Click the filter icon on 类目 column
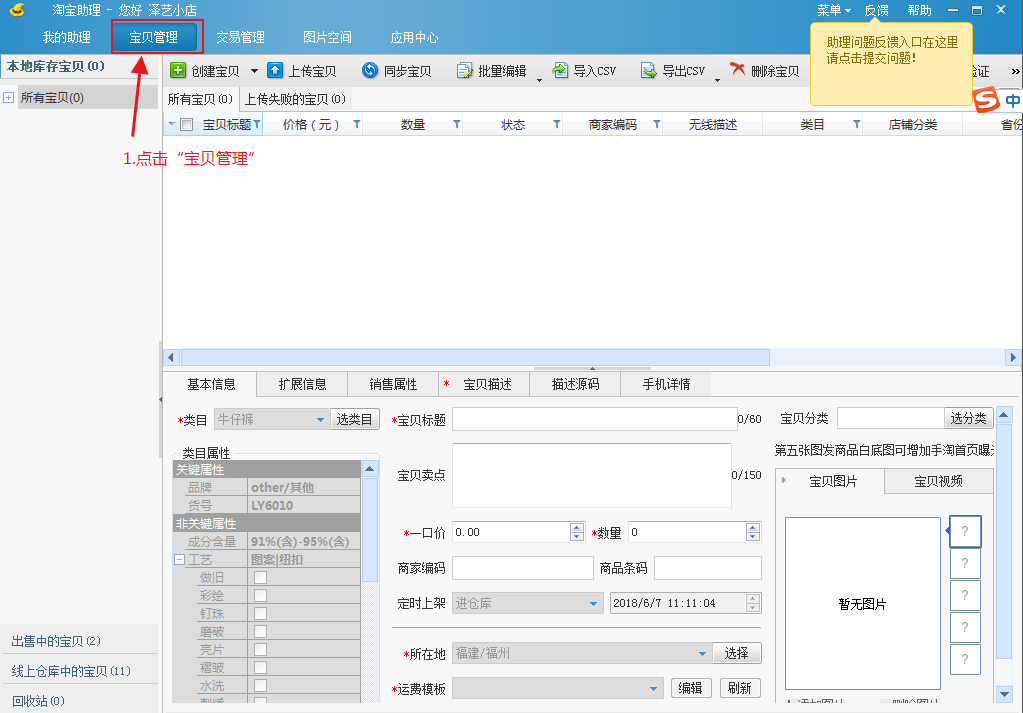 coord(857,124)
